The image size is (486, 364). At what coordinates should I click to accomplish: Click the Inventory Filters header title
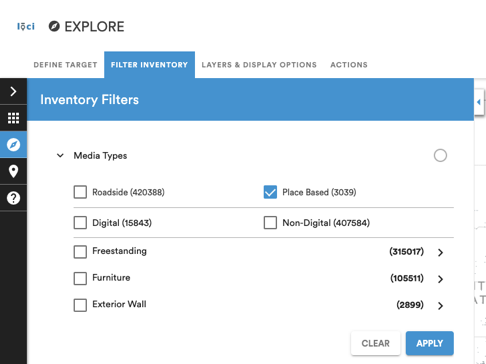[x=89, y=100]
